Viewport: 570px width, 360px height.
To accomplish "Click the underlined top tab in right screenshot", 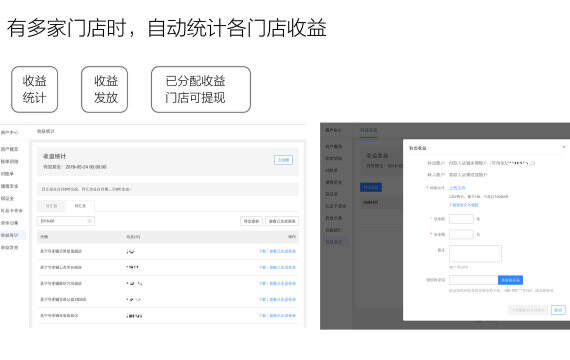I will (x=369, y=131).
